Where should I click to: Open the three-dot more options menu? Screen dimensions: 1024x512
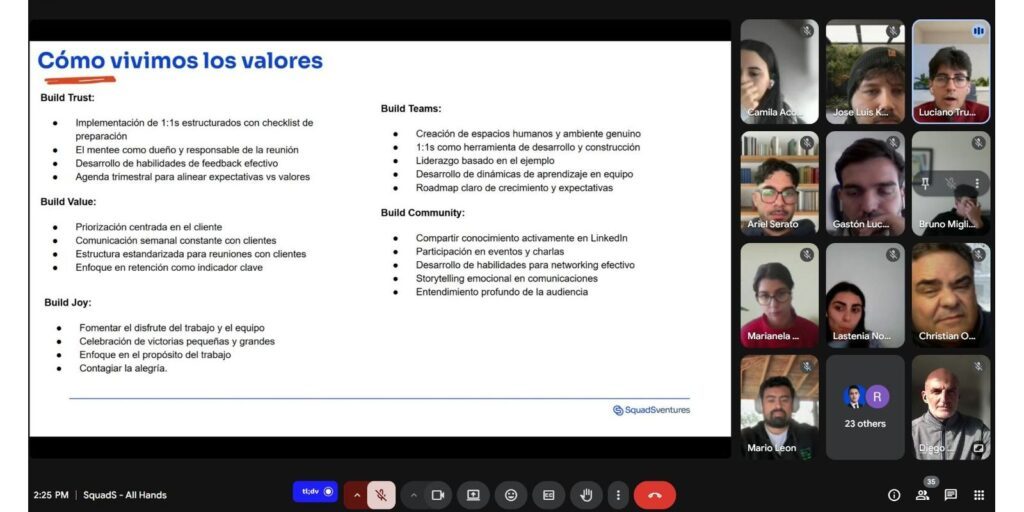[x=618, y=494]
